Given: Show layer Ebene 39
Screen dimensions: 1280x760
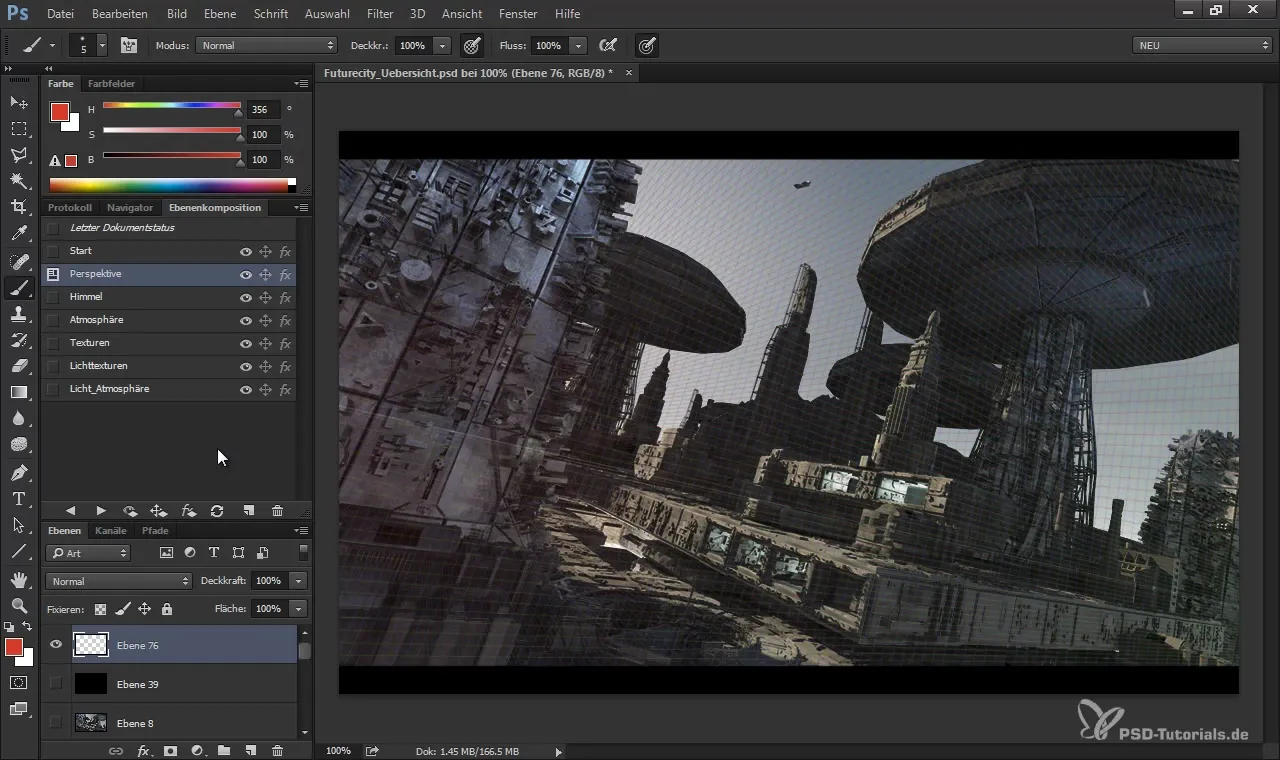Looking at the screenshot, I should (56, 684).
